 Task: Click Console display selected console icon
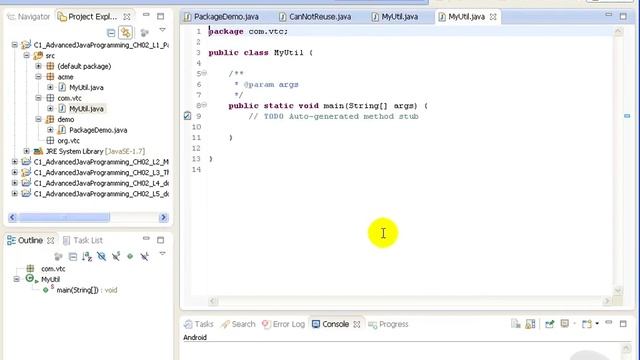(x=565, y=324)
